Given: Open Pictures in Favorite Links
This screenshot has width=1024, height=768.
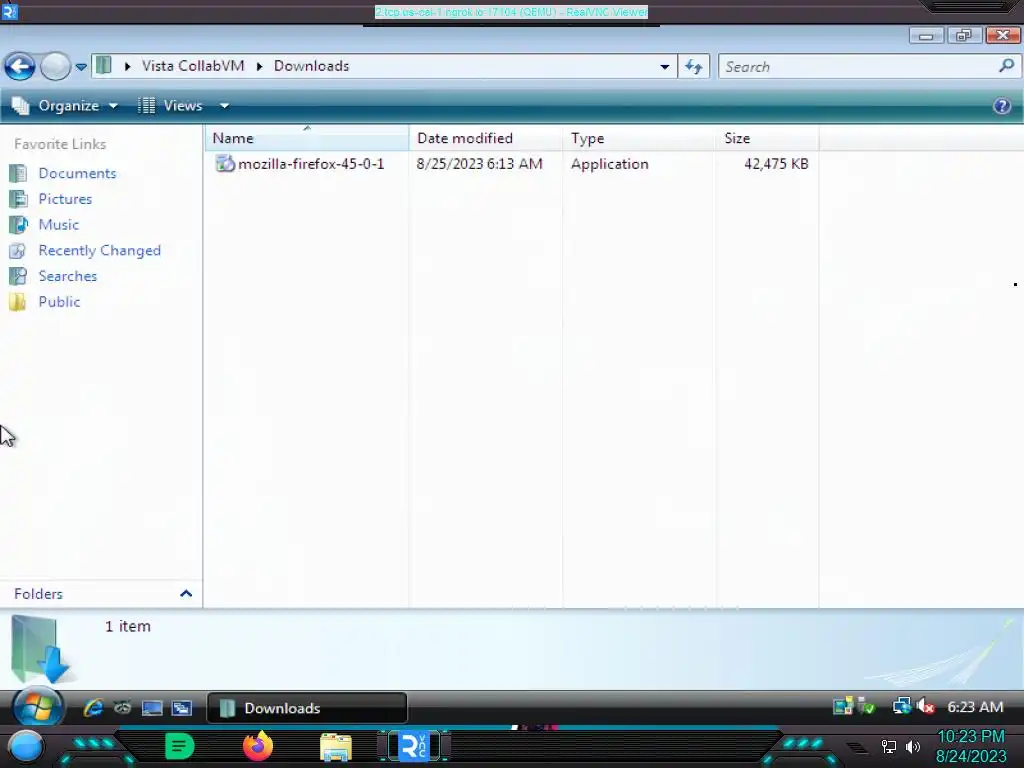Looking at the screenshot, I should click(x=65, y=199).
